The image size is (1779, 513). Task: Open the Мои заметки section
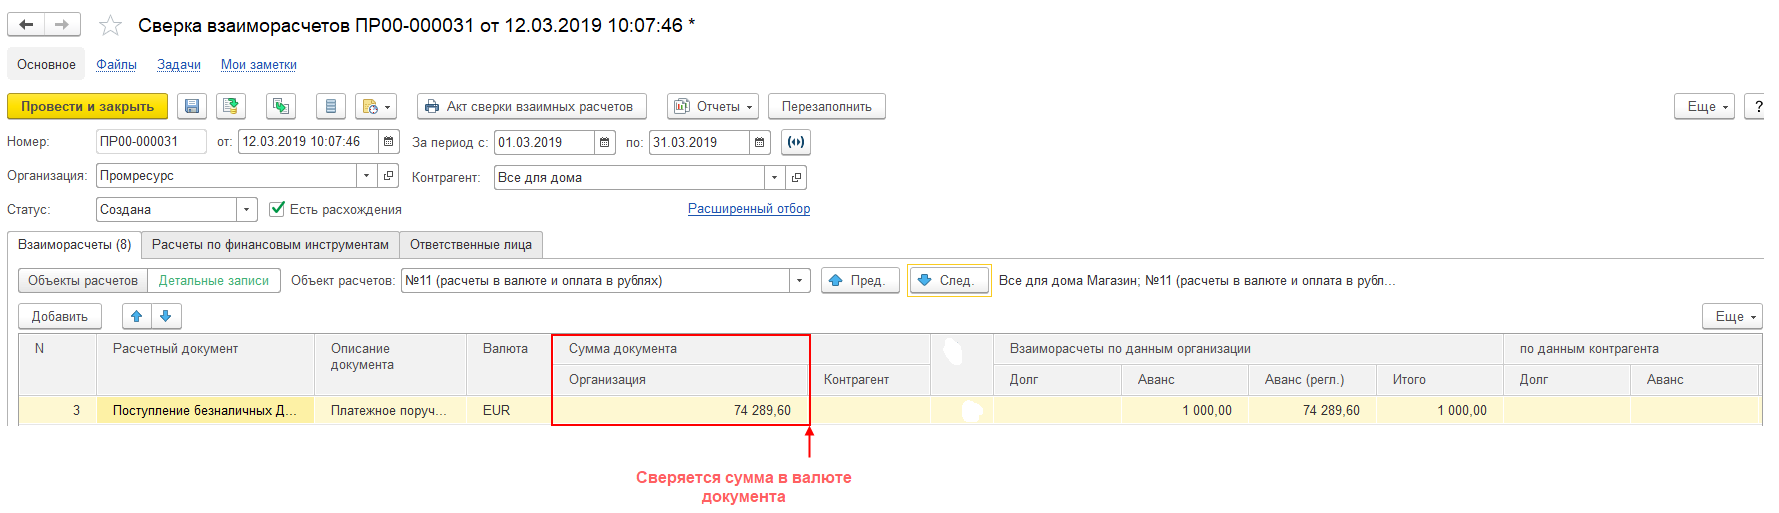[x=259, y=64]
